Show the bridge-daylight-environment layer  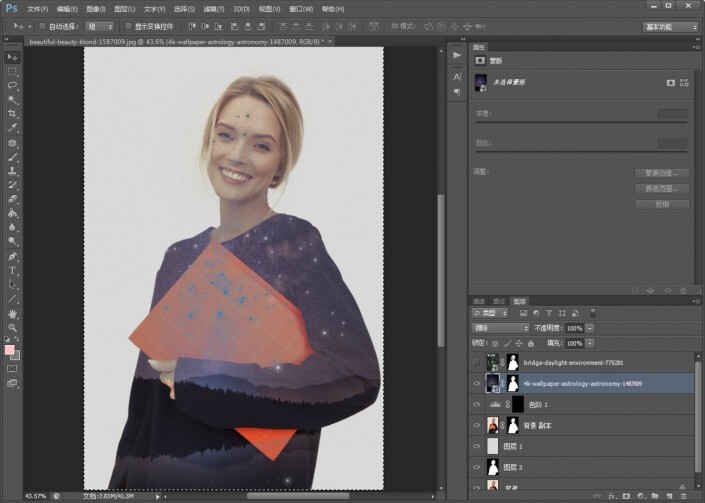click(x=477, y=362)
